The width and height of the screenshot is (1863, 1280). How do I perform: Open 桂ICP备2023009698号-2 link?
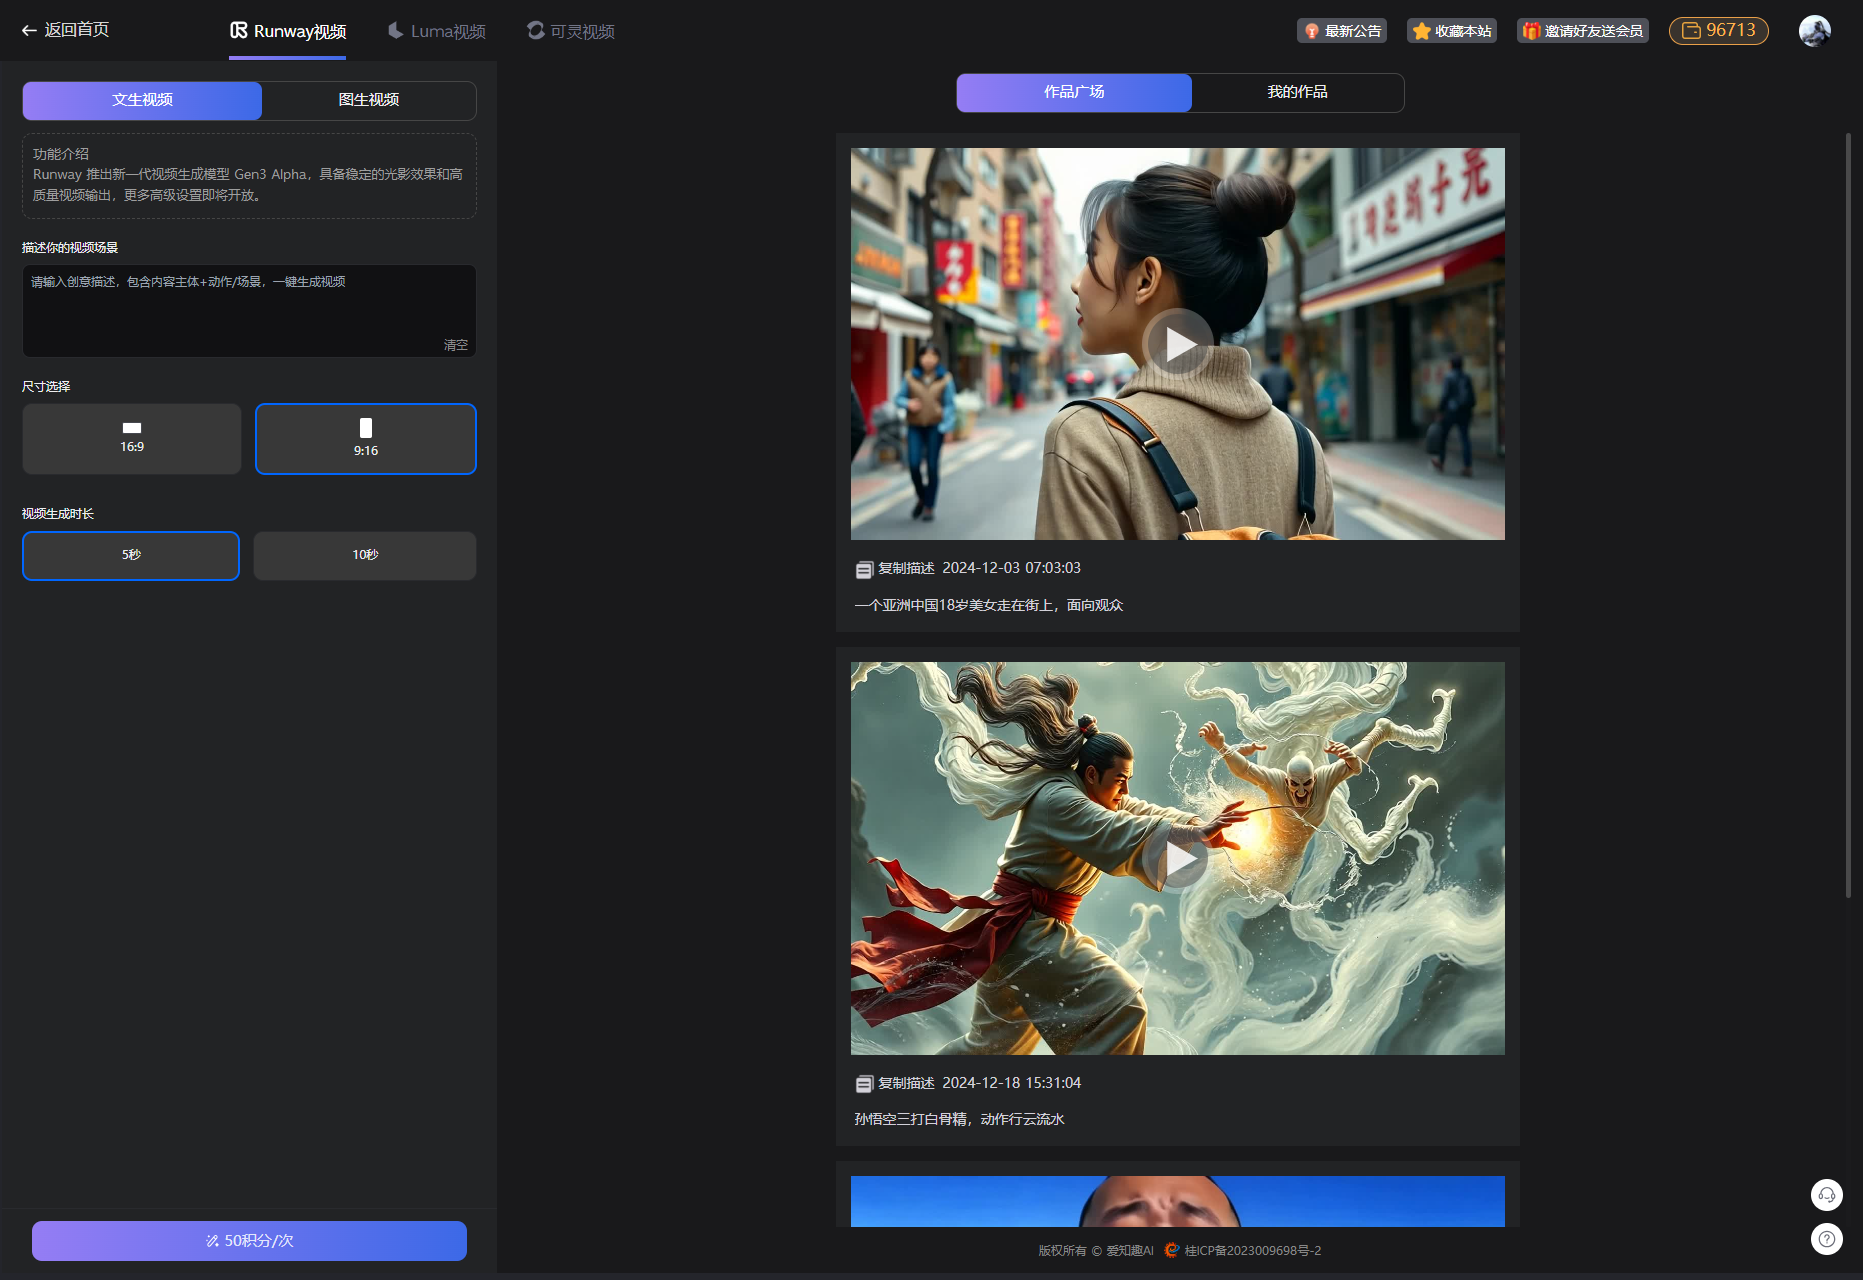click(x=1253, y=1251)
